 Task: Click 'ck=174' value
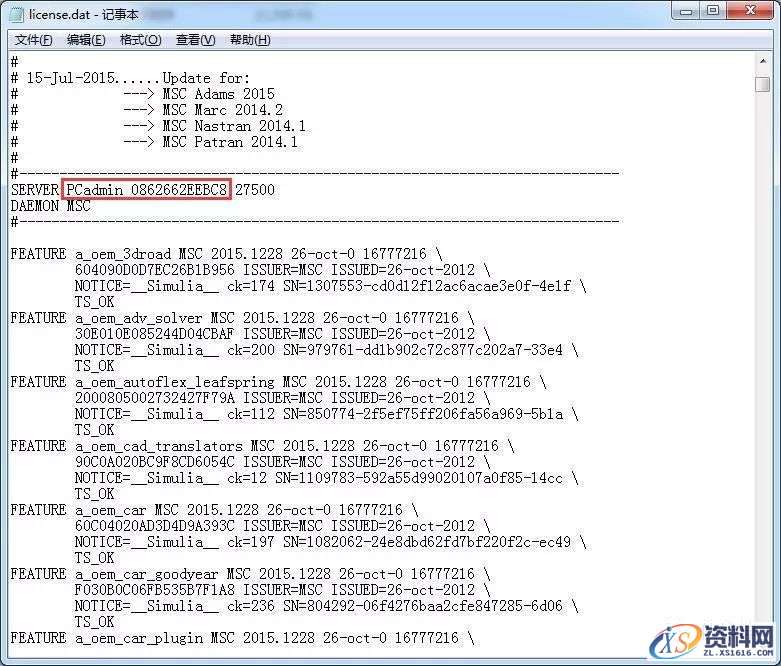pyautogui.click(x=251, y=286)
